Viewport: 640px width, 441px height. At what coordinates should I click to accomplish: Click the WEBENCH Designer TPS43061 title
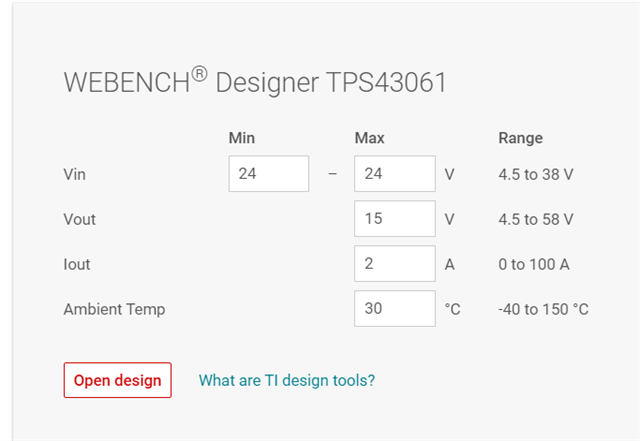pos(255,82)
